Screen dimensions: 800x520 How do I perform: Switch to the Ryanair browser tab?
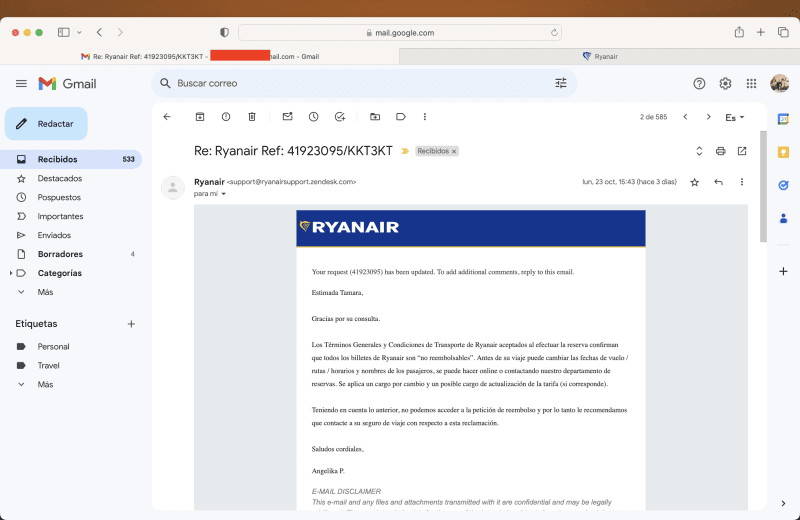tap(599, 56)
